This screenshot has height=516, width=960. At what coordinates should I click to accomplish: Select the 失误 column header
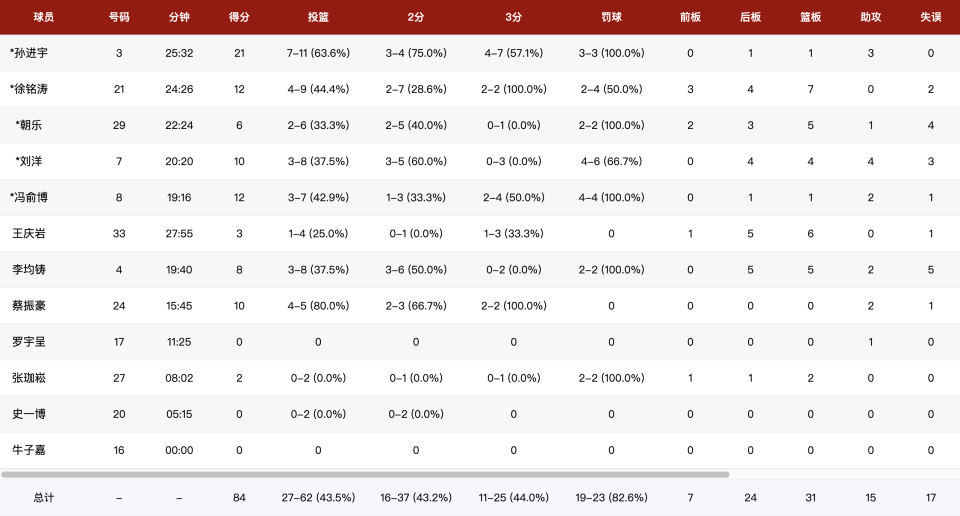coord(930,17)
